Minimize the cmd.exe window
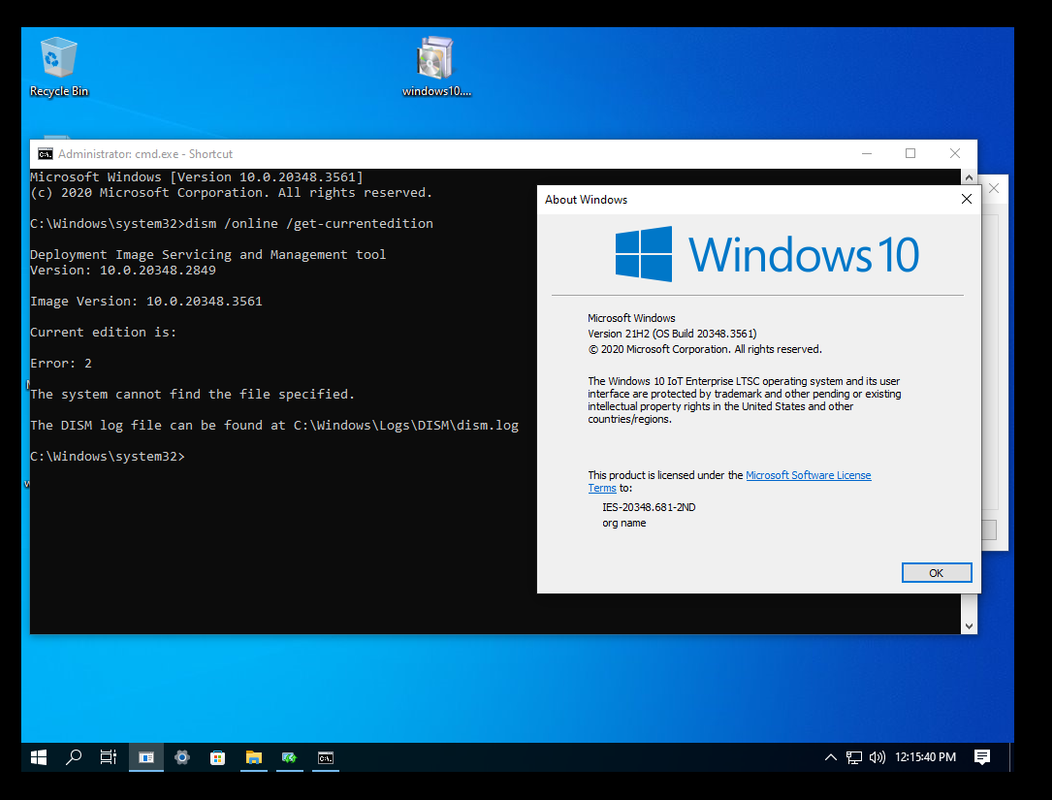Viewport: 1052px width, 800px height. 867,154
